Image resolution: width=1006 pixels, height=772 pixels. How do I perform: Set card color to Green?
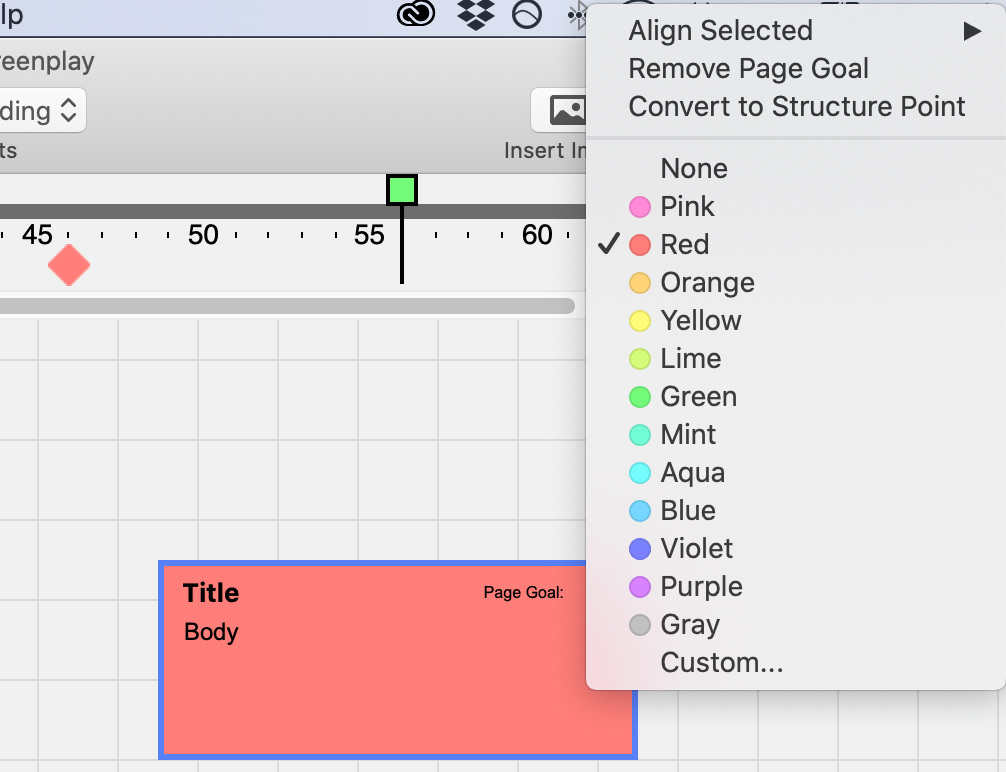698,397
